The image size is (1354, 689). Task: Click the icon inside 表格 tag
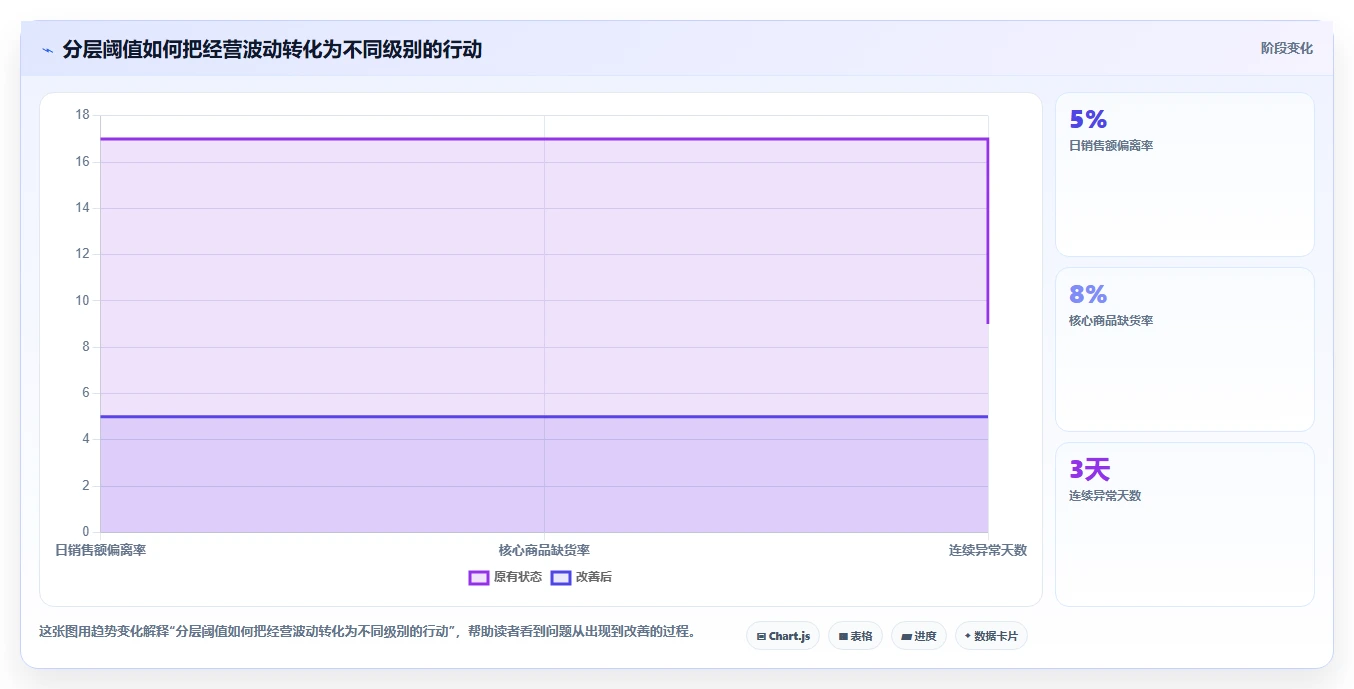(x=843, y=636)
